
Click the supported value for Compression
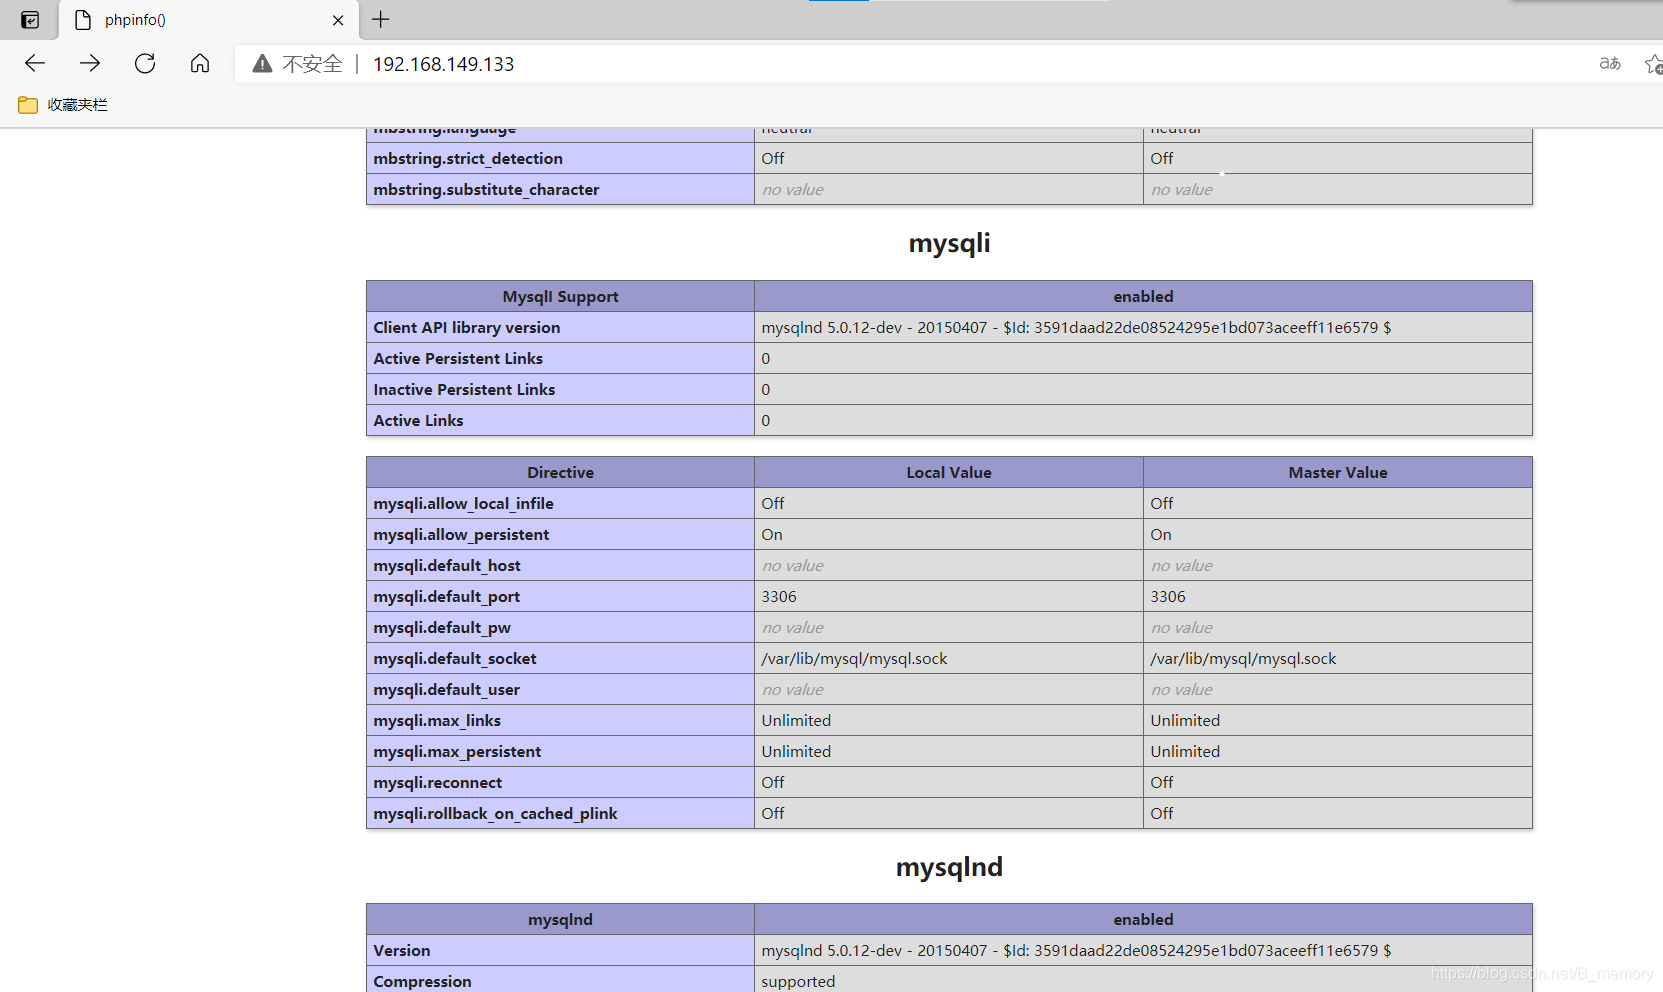[x=798, y=982]
